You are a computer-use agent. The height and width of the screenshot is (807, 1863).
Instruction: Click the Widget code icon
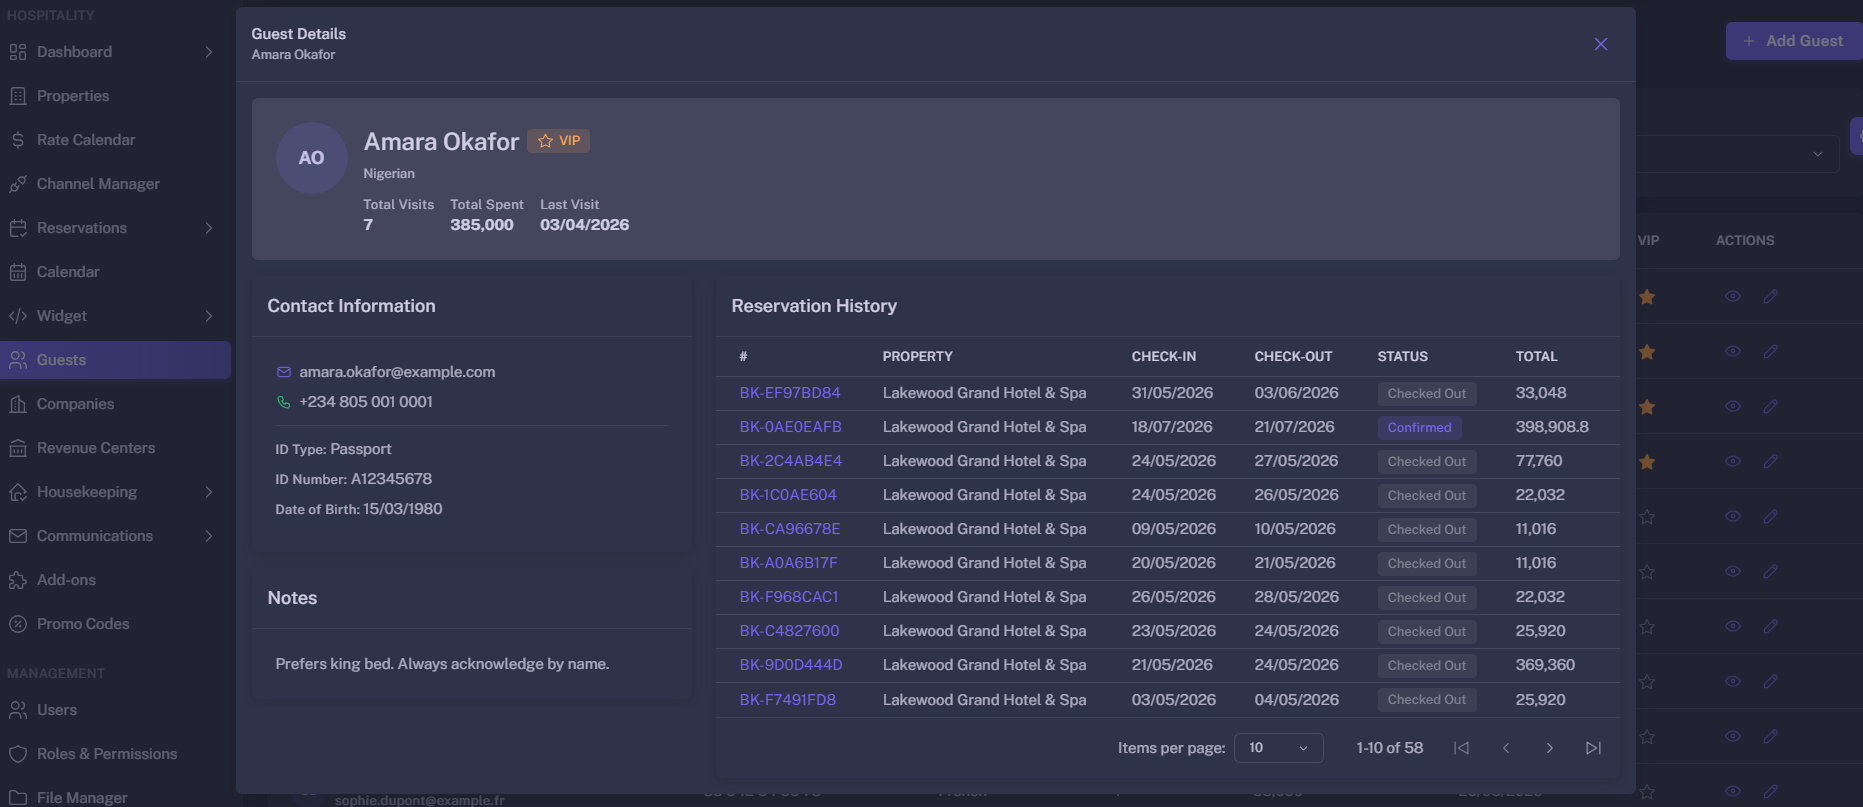[18, 316]
